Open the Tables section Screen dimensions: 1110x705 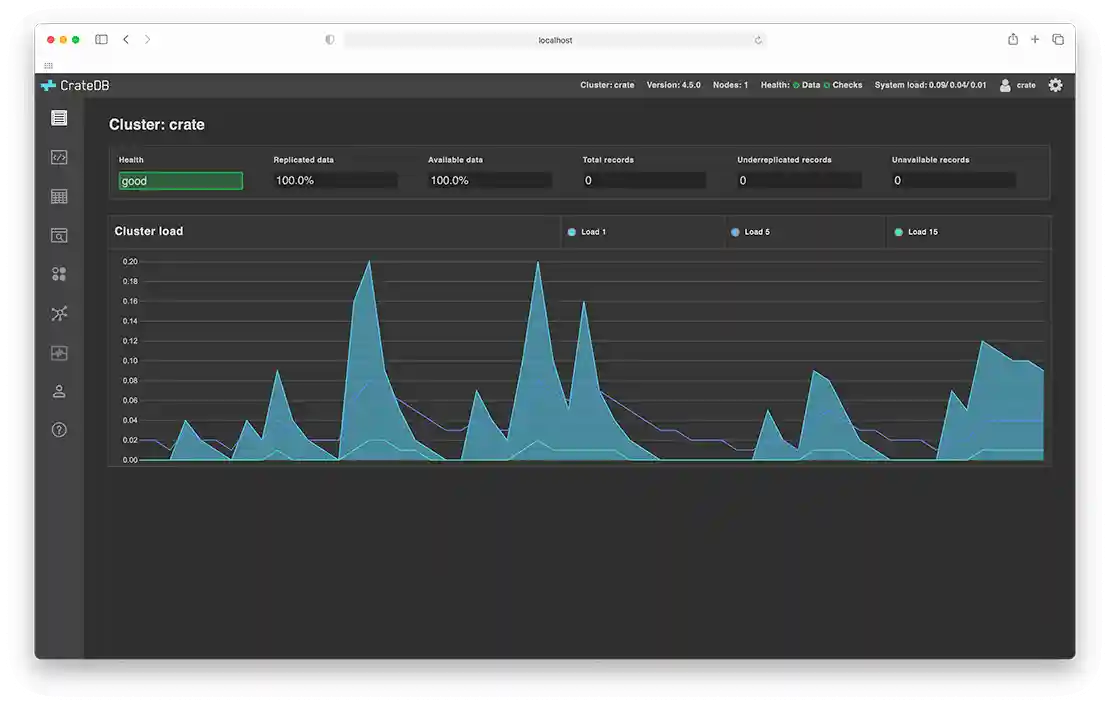click(x=59, y=196)
